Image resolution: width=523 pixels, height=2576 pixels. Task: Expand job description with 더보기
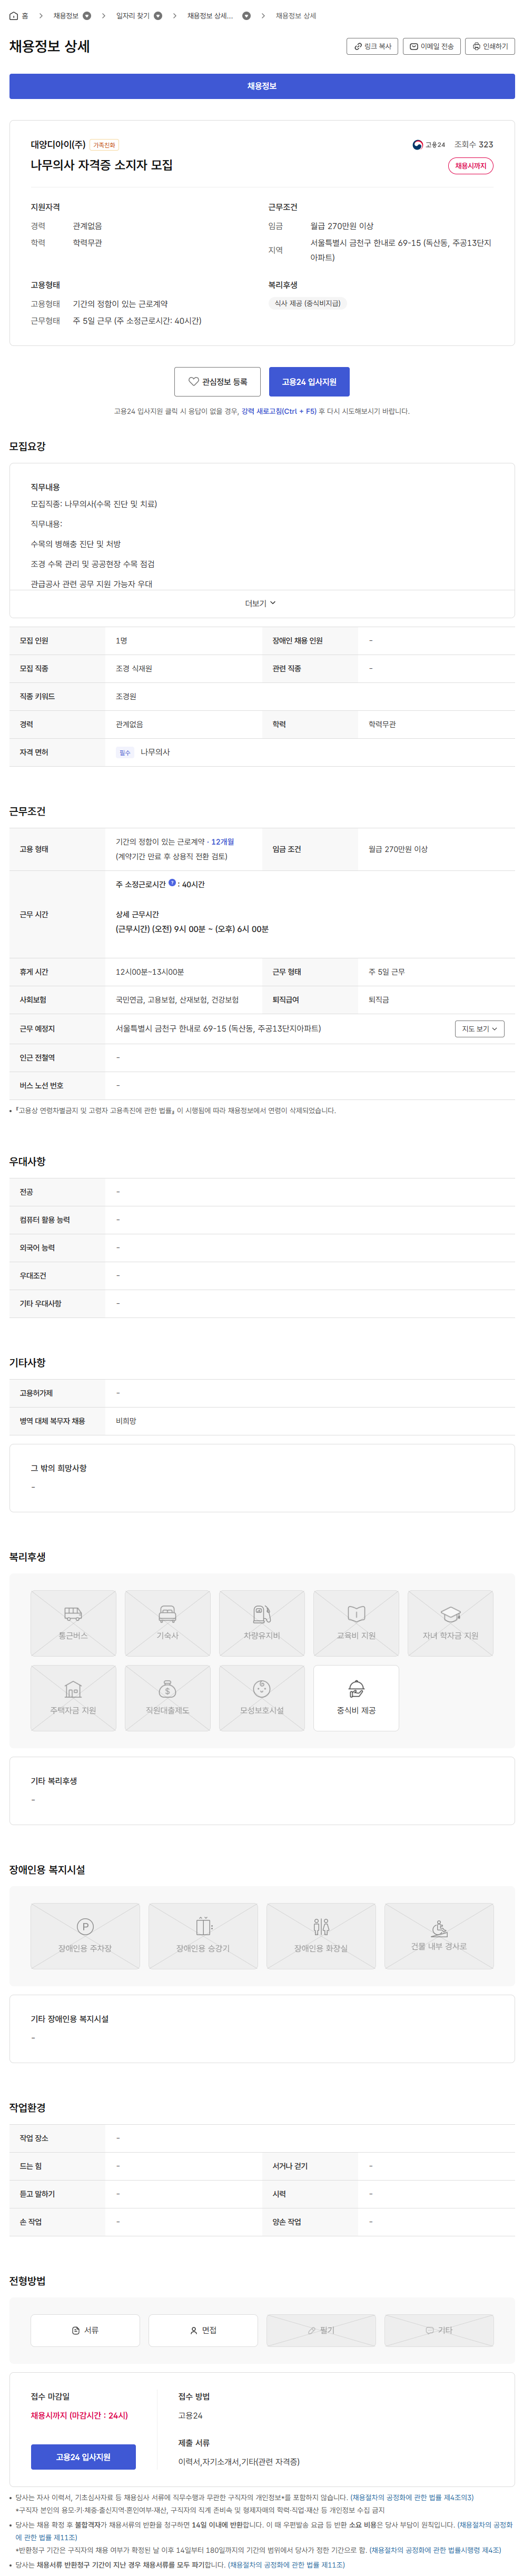pos(261,603)
